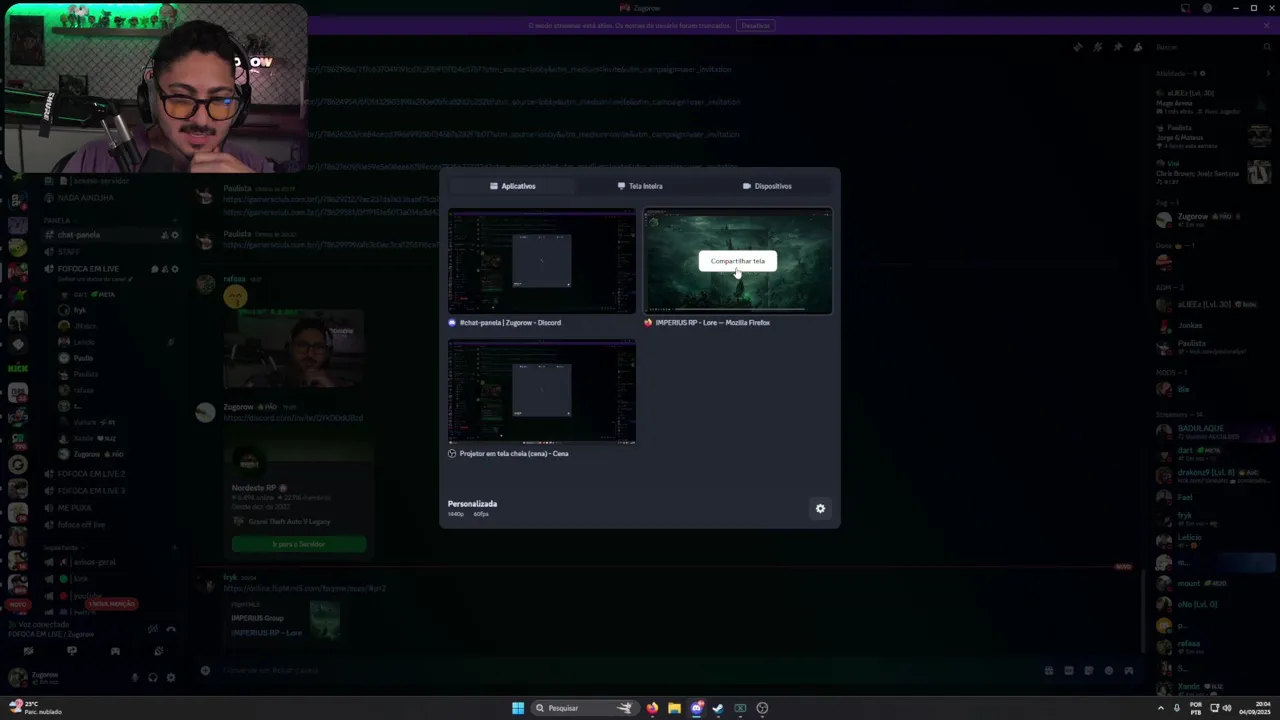Open OBS Studio from the taskbar
Screen dimensions: 1280x720
762,708
